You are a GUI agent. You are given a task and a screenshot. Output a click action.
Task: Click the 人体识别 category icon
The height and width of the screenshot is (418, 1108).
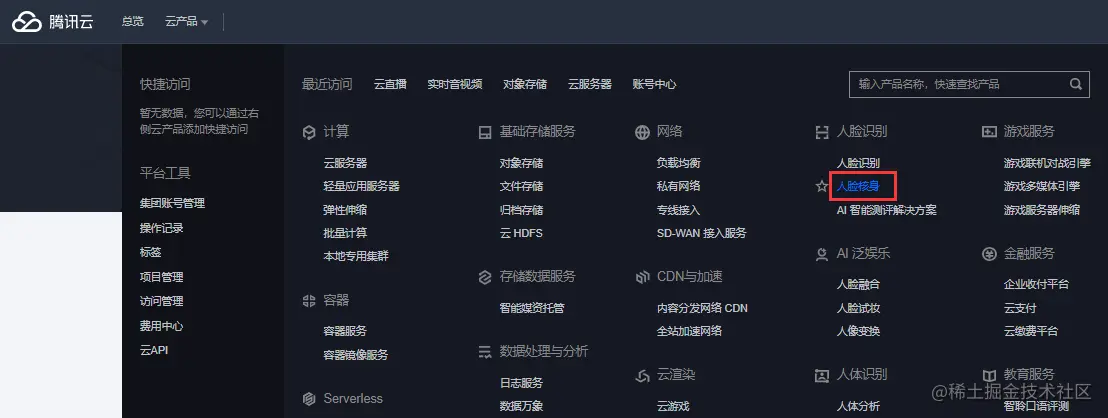click(x=821, y=376)
